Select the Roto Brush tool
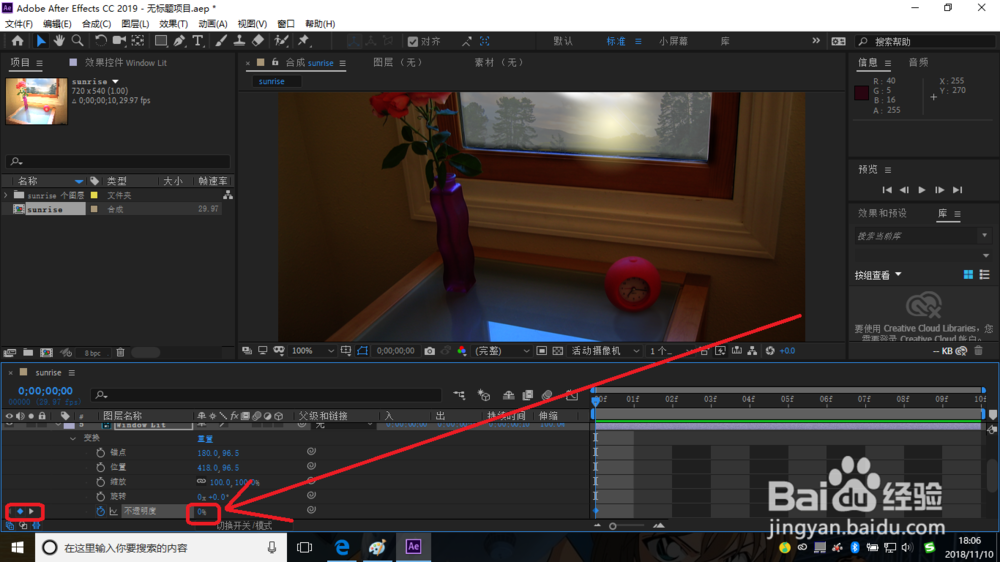 tap(281, 41)
